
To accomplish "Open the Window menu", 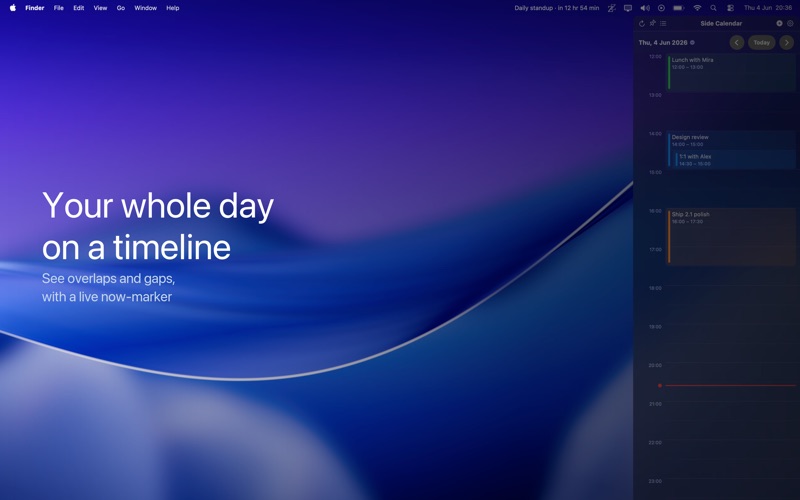I will pos(145,8).
